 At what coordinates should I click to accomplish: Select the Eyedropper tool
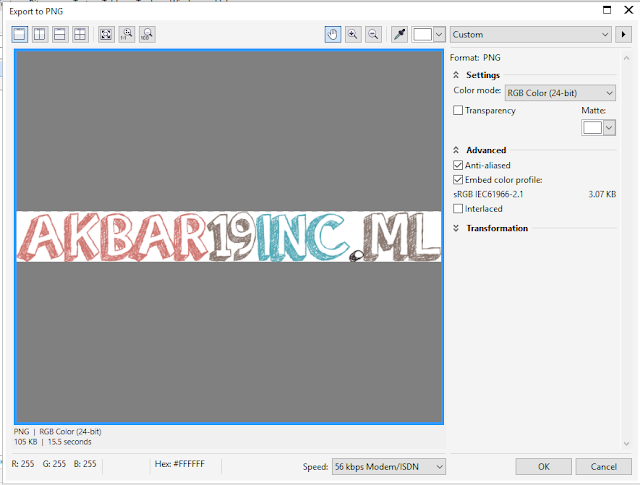click(399, 34)
